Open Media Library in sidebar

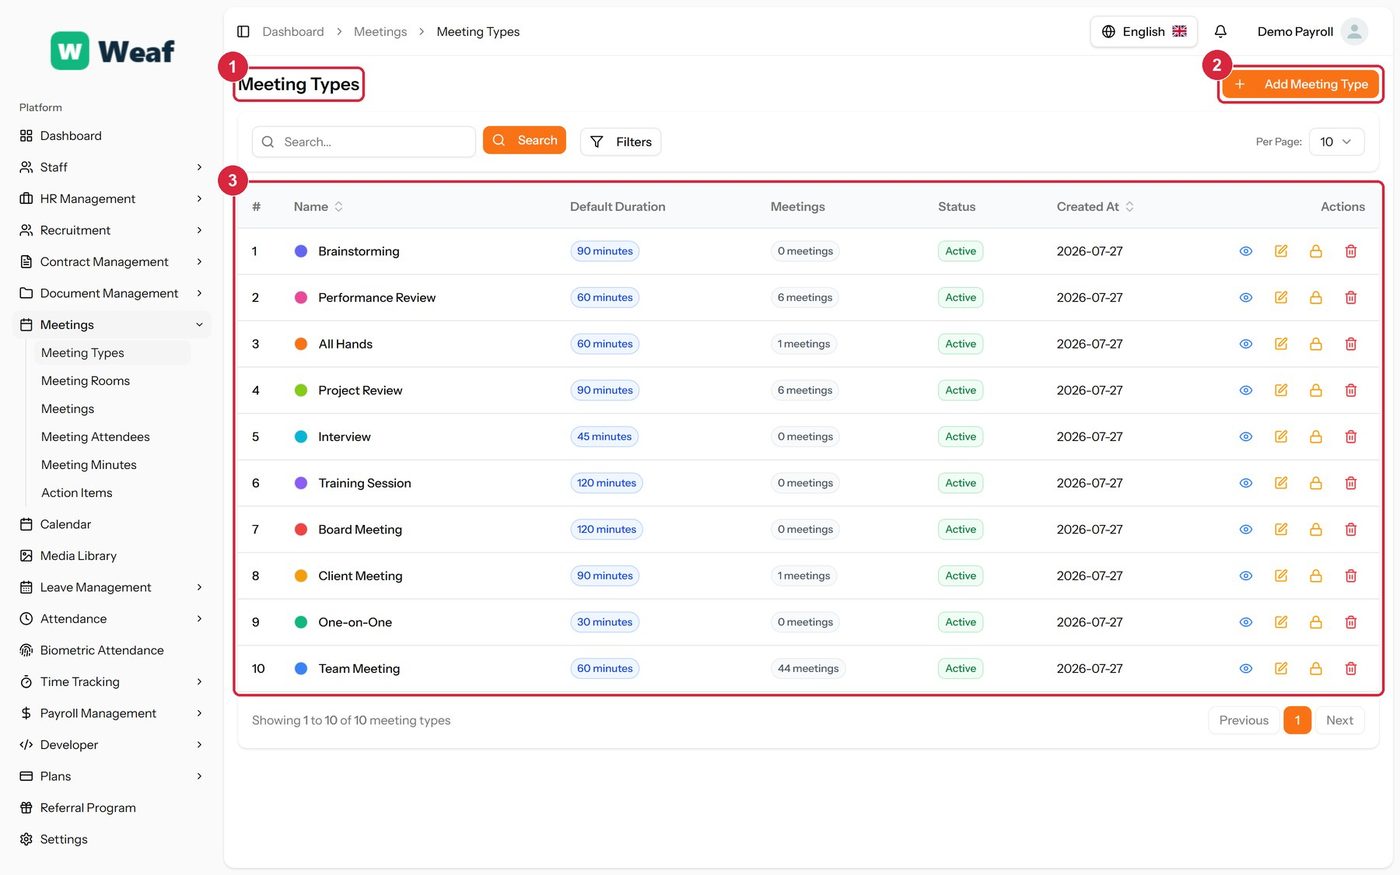tap(111, 556)
